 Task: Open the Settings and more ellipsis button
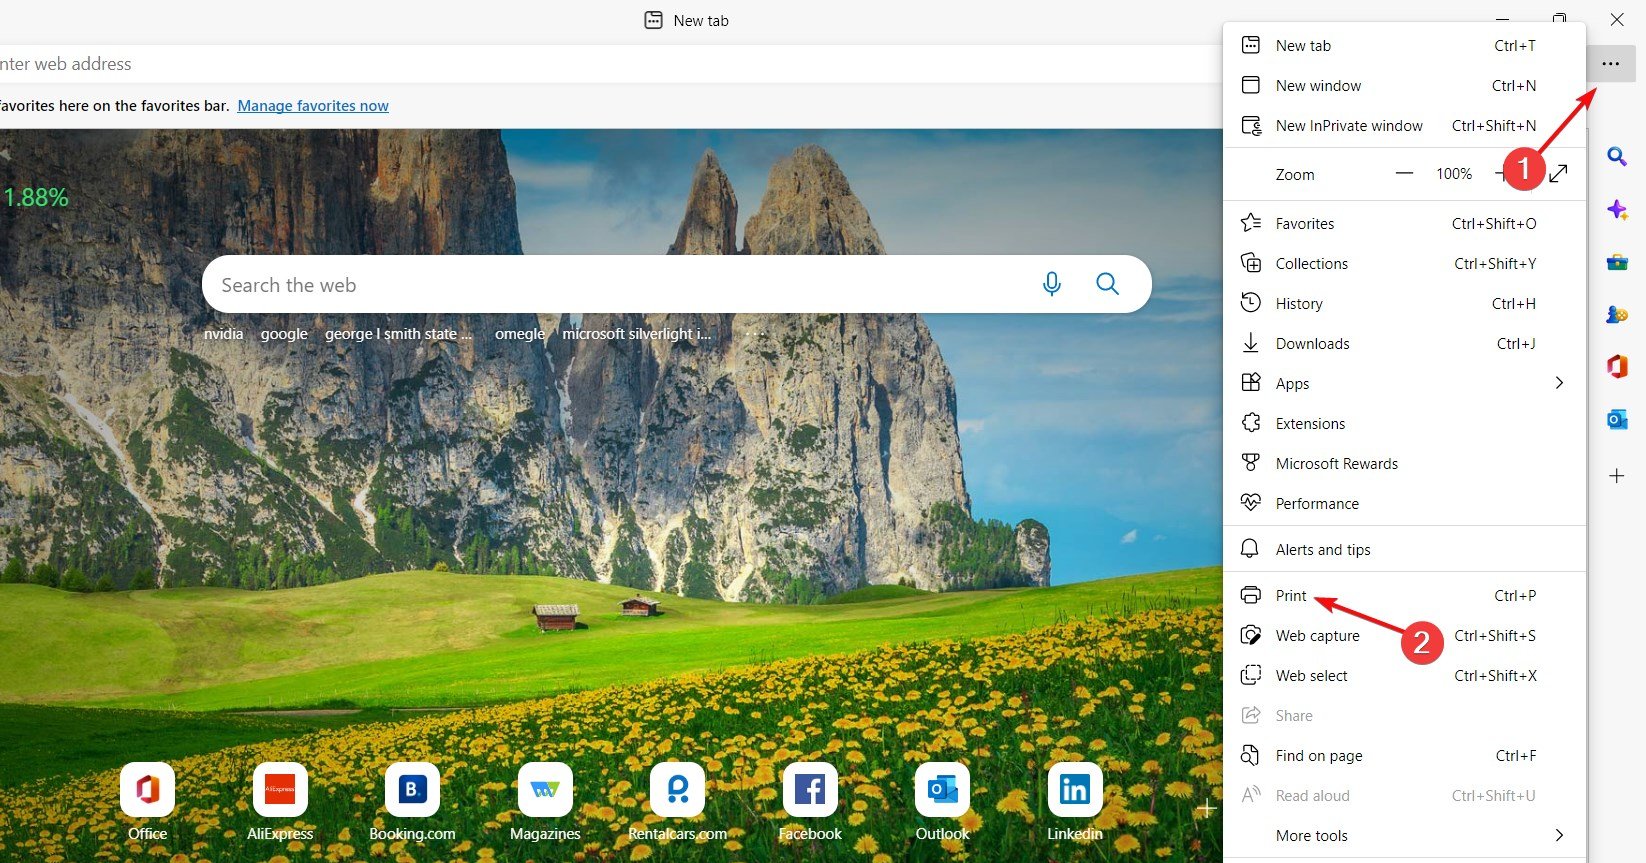pyautogui.click(x=1610, y=64)
